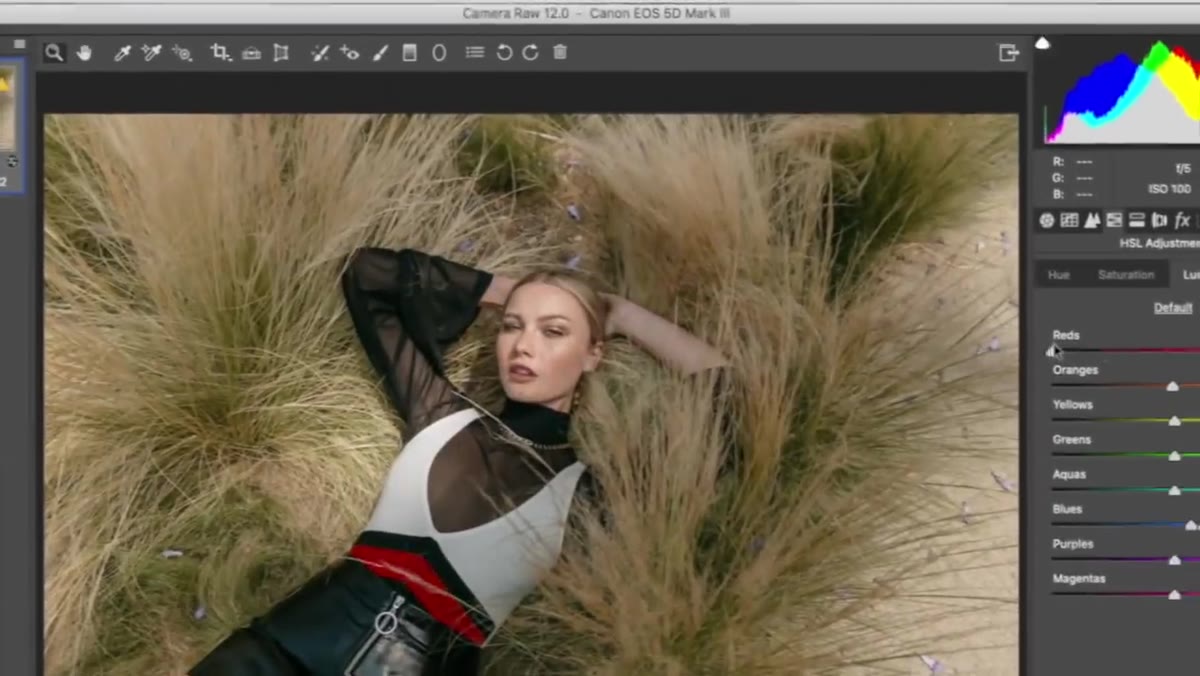Select the Crop tool
The width and height of the screenshot is (1200, 676).
pyautogui.click(x=220, y=53)
